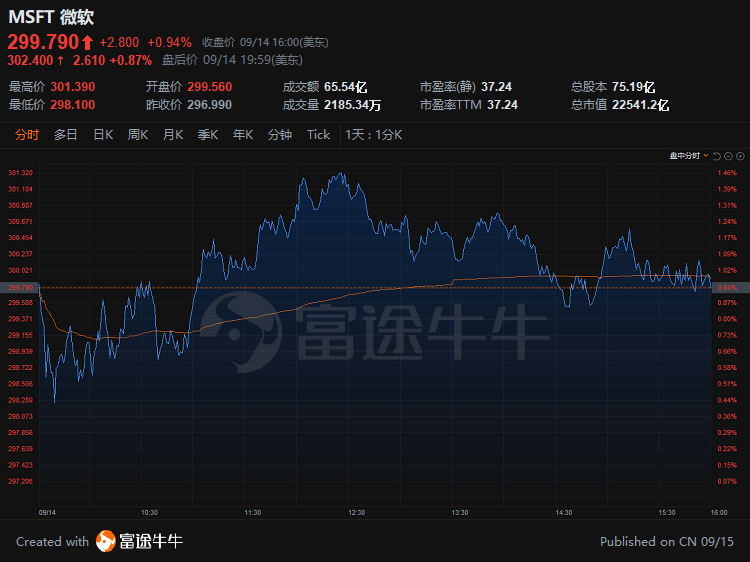Reset the chart zoom with the undo arrow

pyautogui.click(x=717, y=156)
